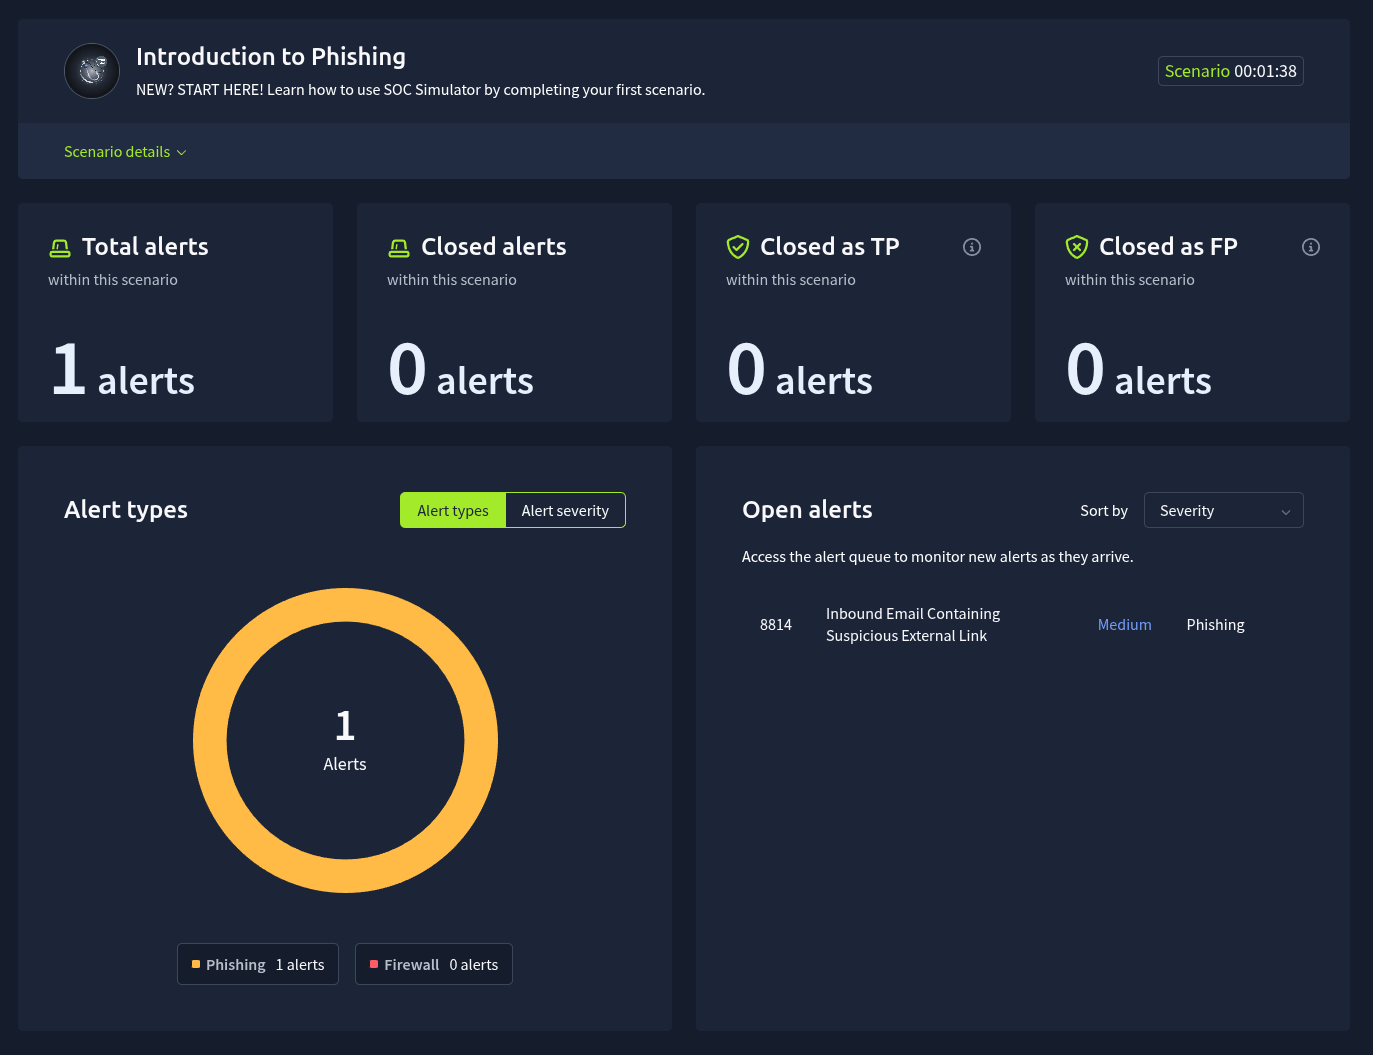This screenshot has height=1055, width=1373.
Task: Click the Scenario timer 00:01:38
Action: 1231,71
